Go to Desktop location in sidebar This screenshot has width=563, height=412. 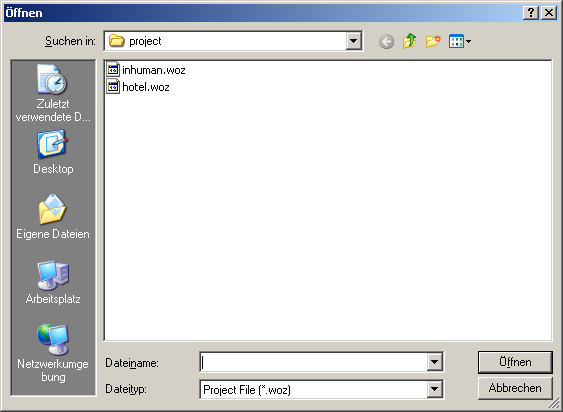tap(53, 152)
